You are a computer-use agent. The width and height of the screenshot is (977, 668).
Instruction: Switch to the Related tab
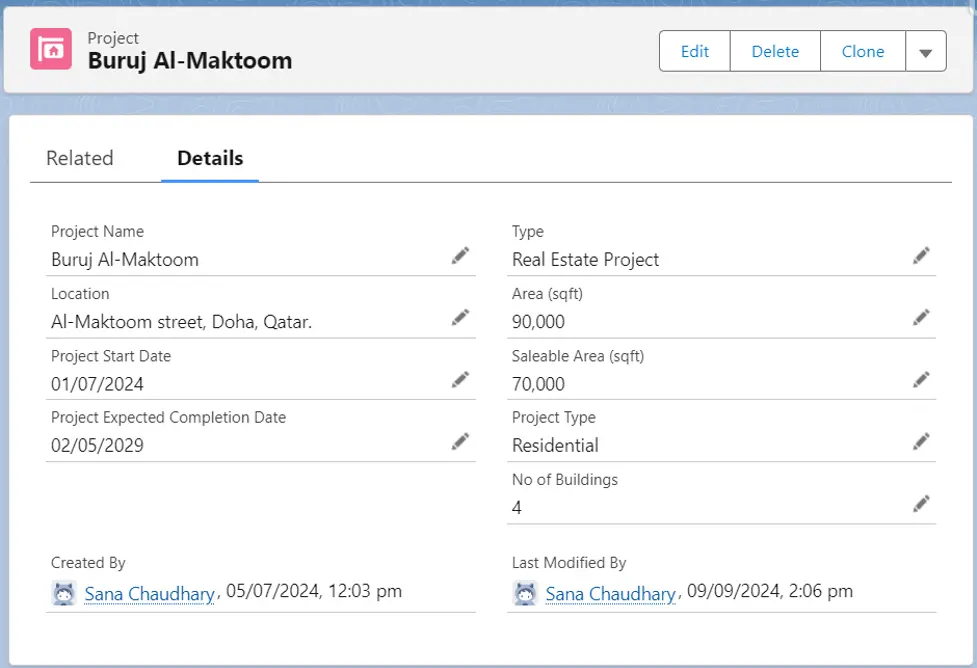[80, 158]
